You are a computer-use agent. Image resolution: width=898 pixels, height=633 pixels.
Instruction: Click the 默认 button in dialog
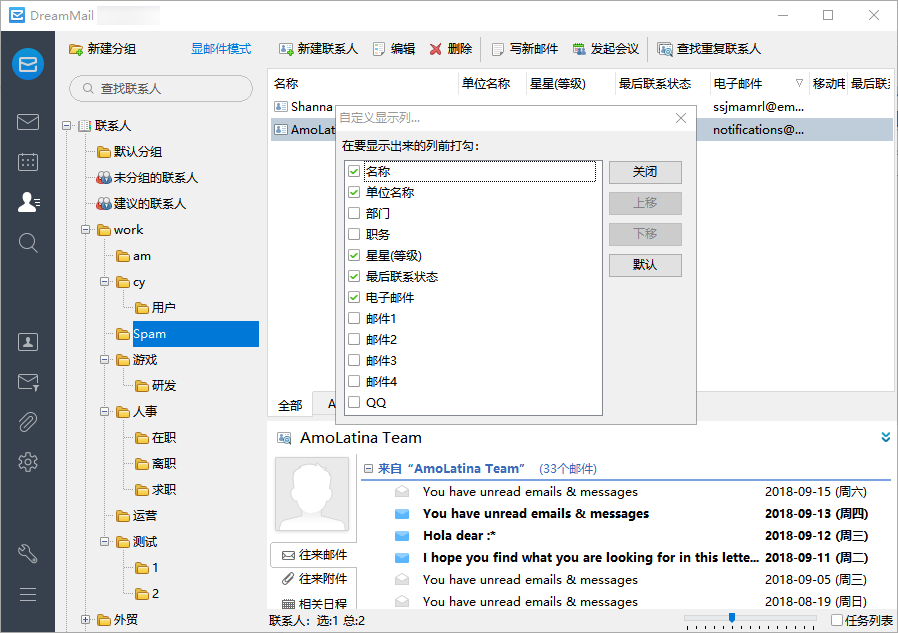645,265
